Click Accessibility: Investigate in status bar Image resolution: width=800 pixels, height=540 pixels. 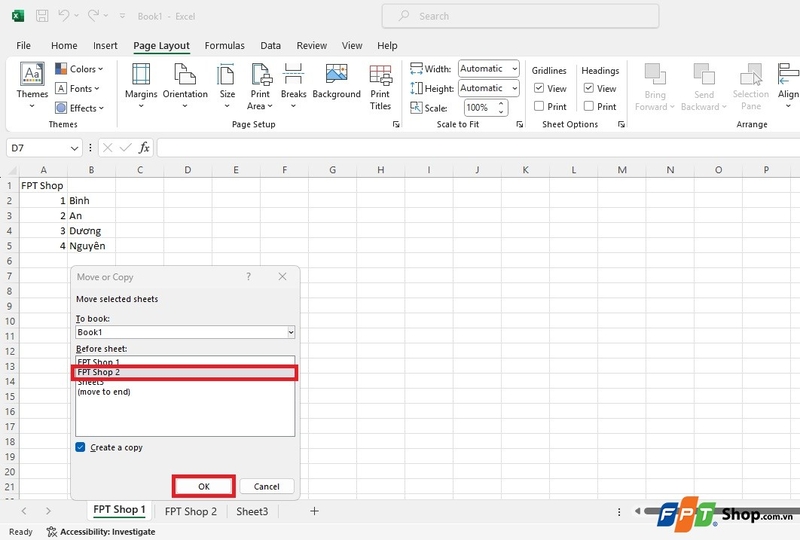click(x=101, y=532)
